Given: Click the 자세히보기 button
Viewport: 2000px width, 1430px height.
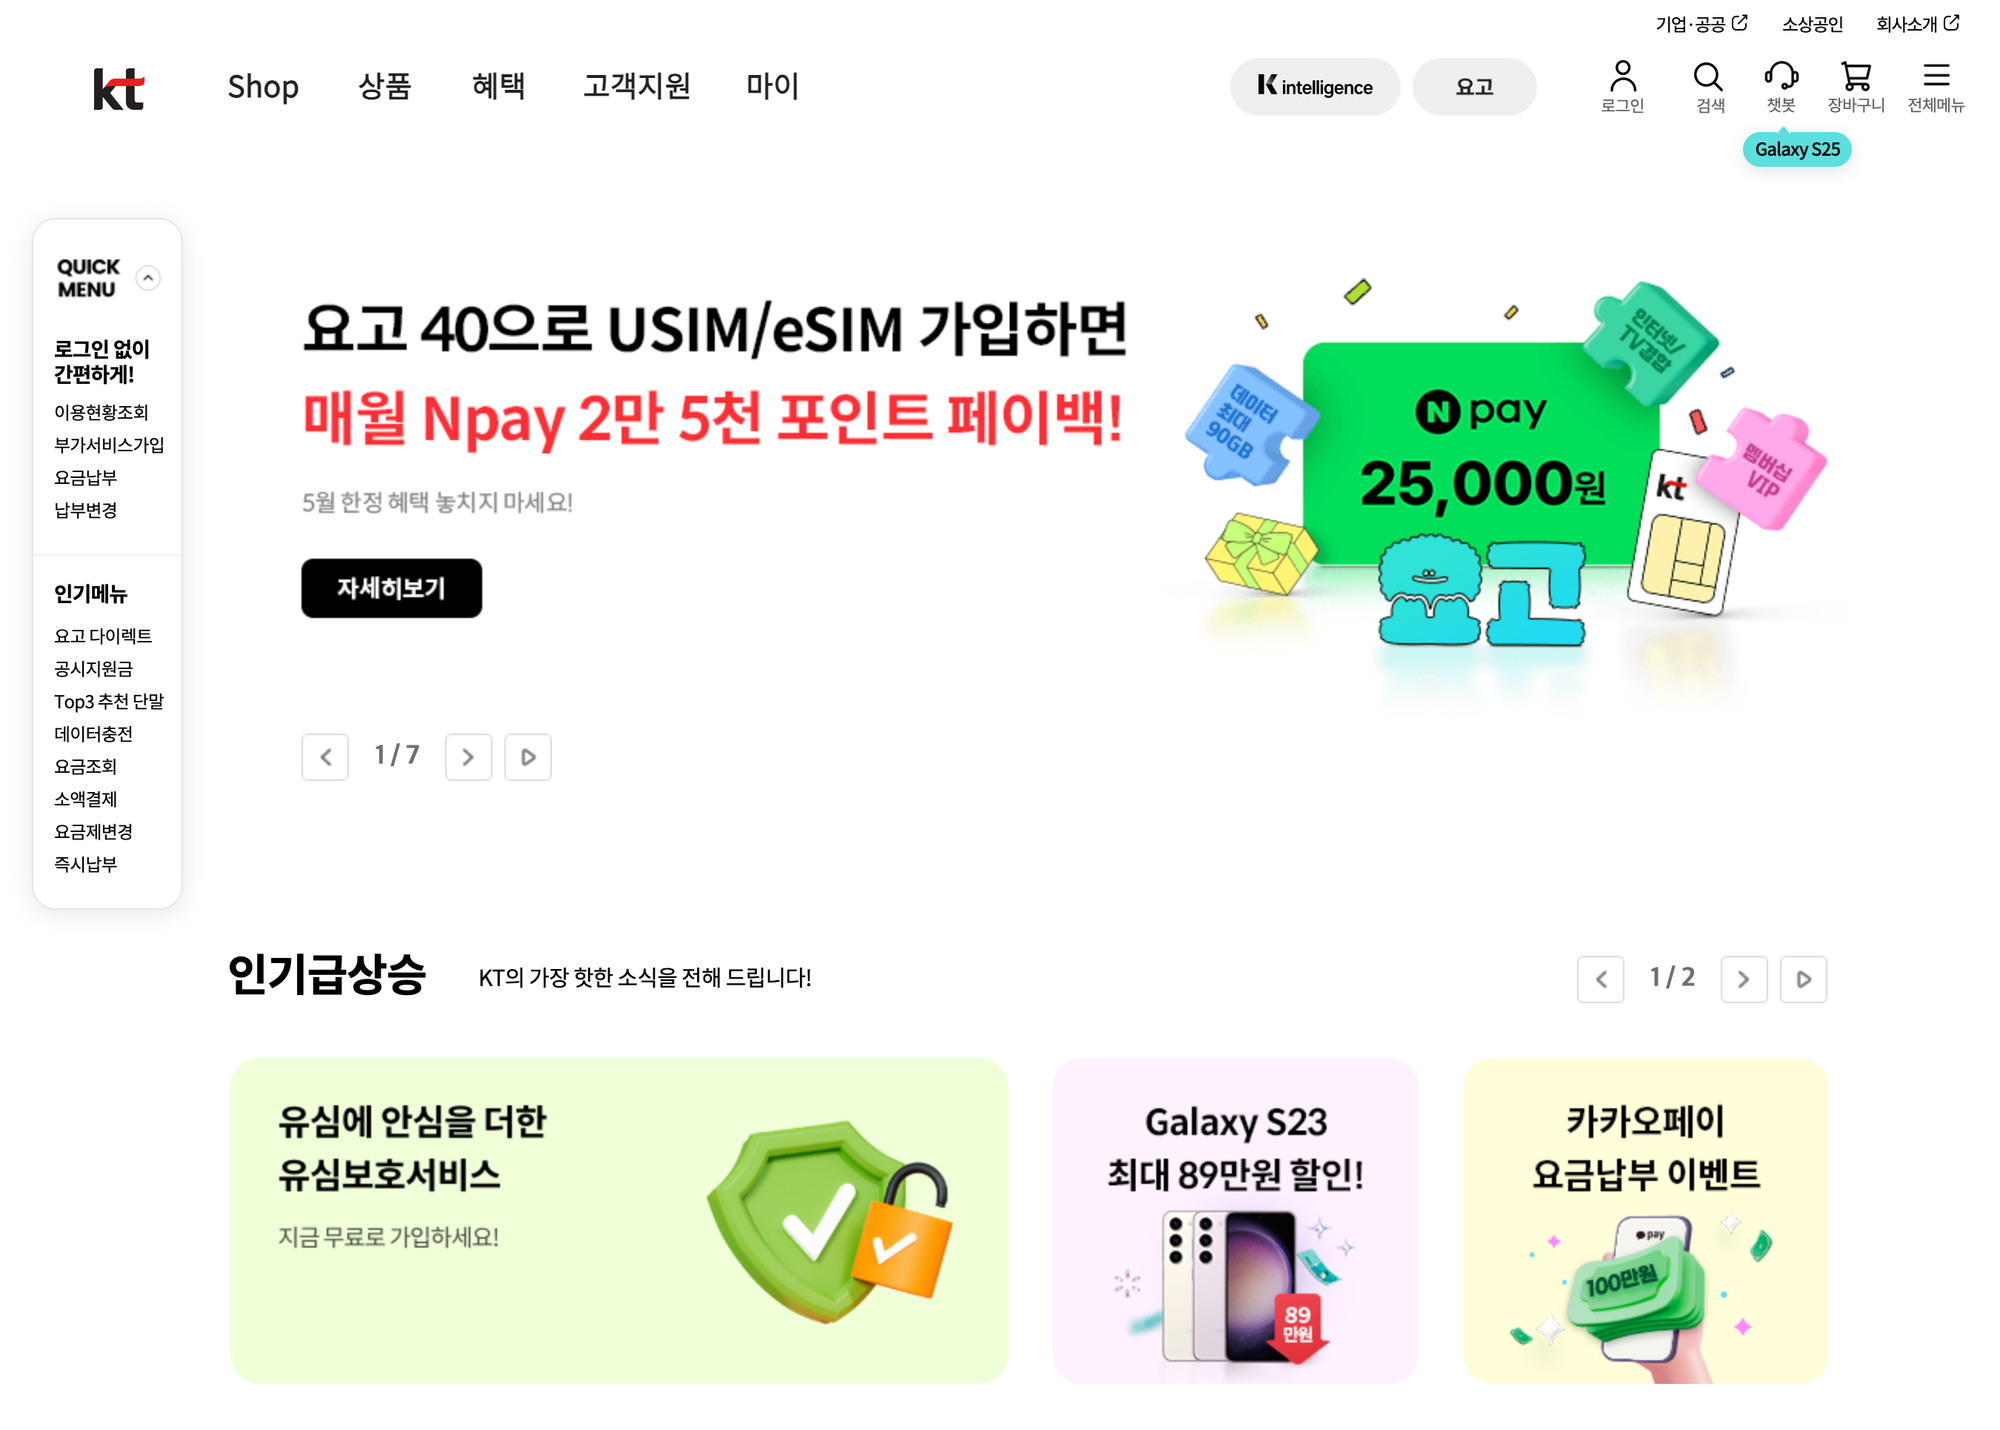Looking at the screenshot, I should [391, 588].
